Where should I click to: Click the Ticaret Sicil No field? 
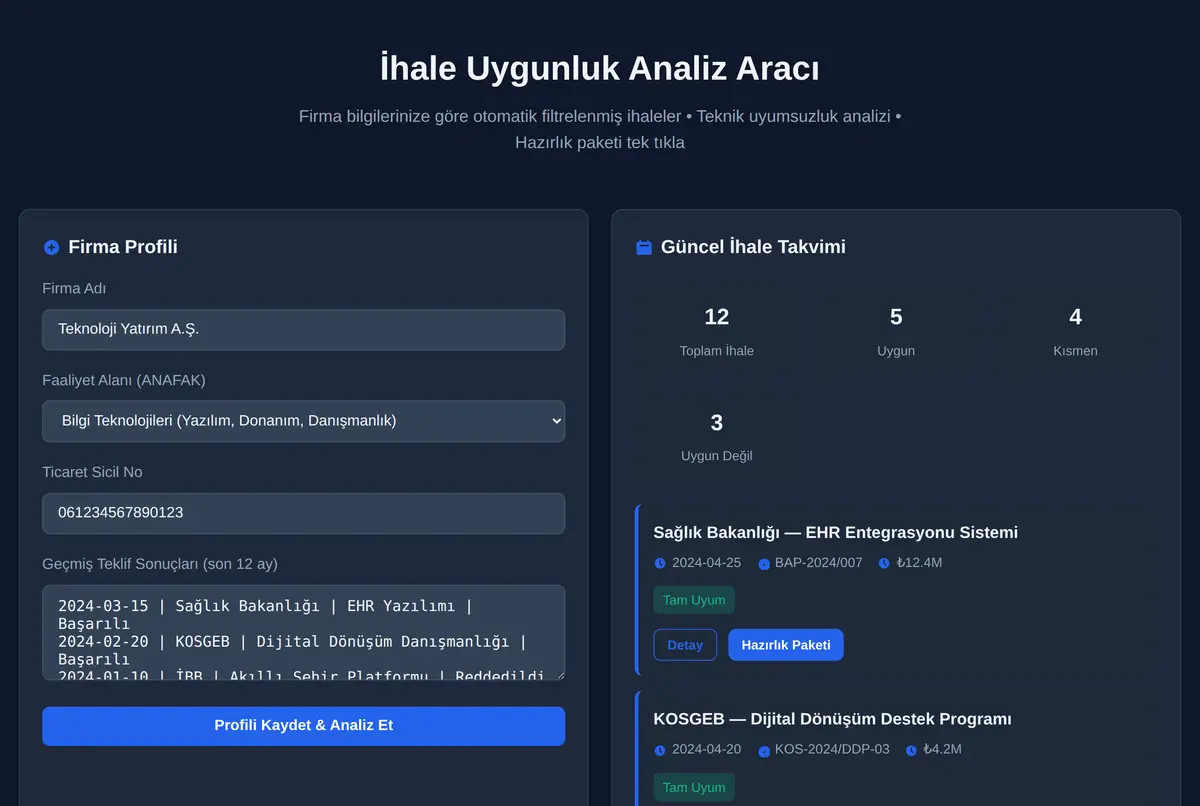click(303, 513)
